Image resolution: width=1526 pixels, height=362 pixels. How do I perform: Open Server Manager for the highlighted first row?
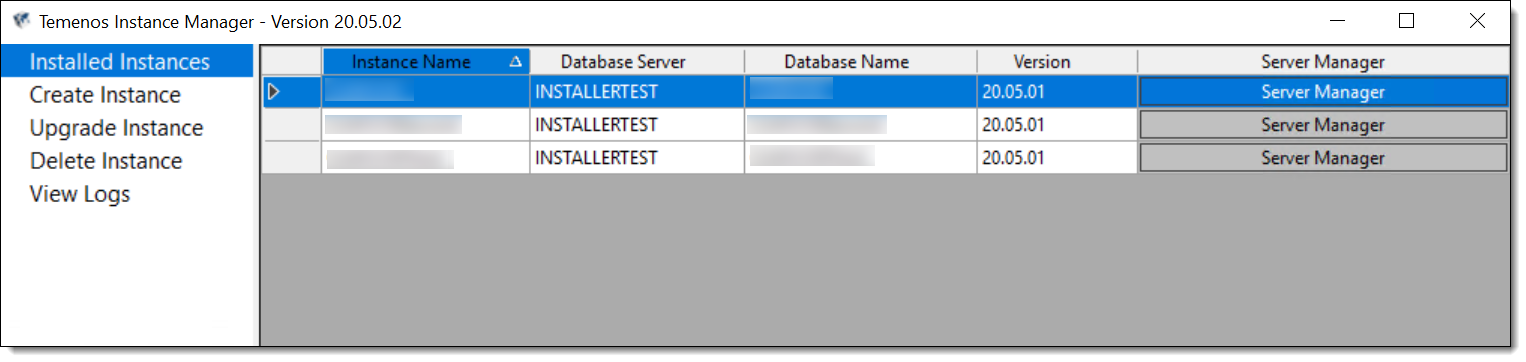(x=1323, y=92)
